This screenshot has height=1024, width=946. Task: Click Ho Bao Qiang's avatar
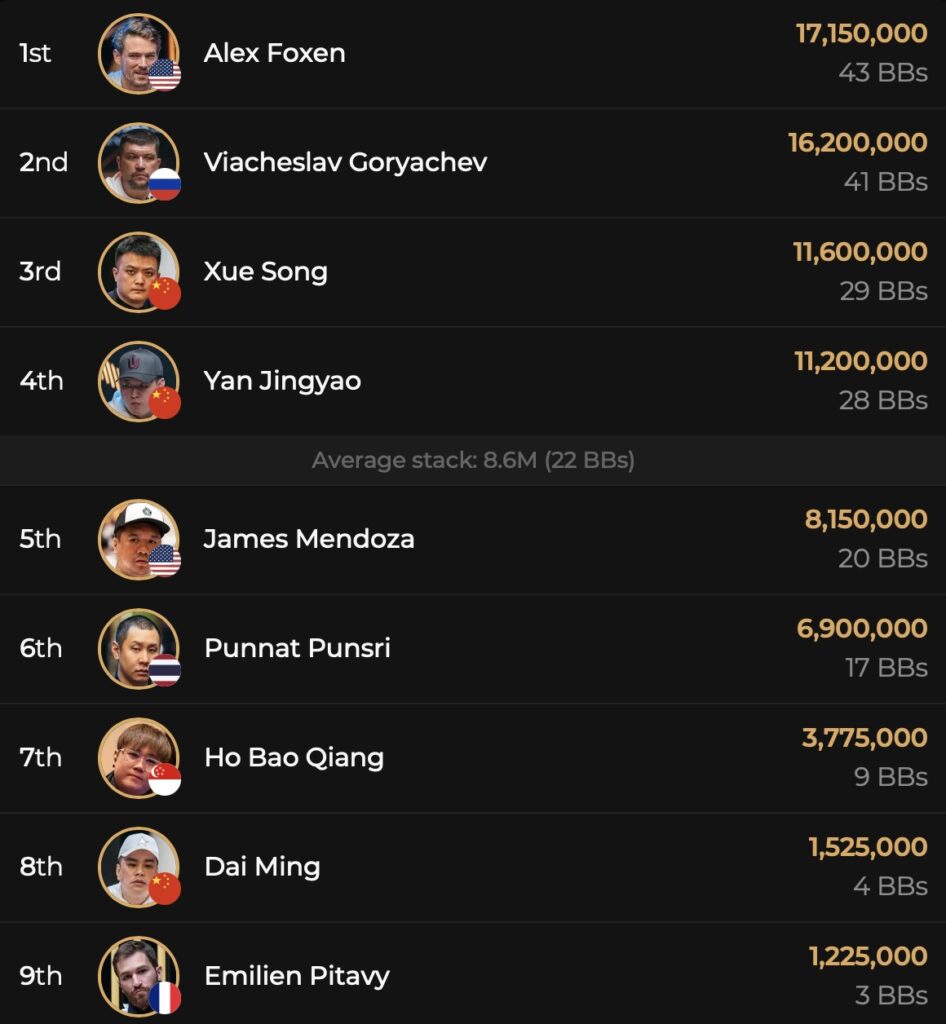click(137, 756)
